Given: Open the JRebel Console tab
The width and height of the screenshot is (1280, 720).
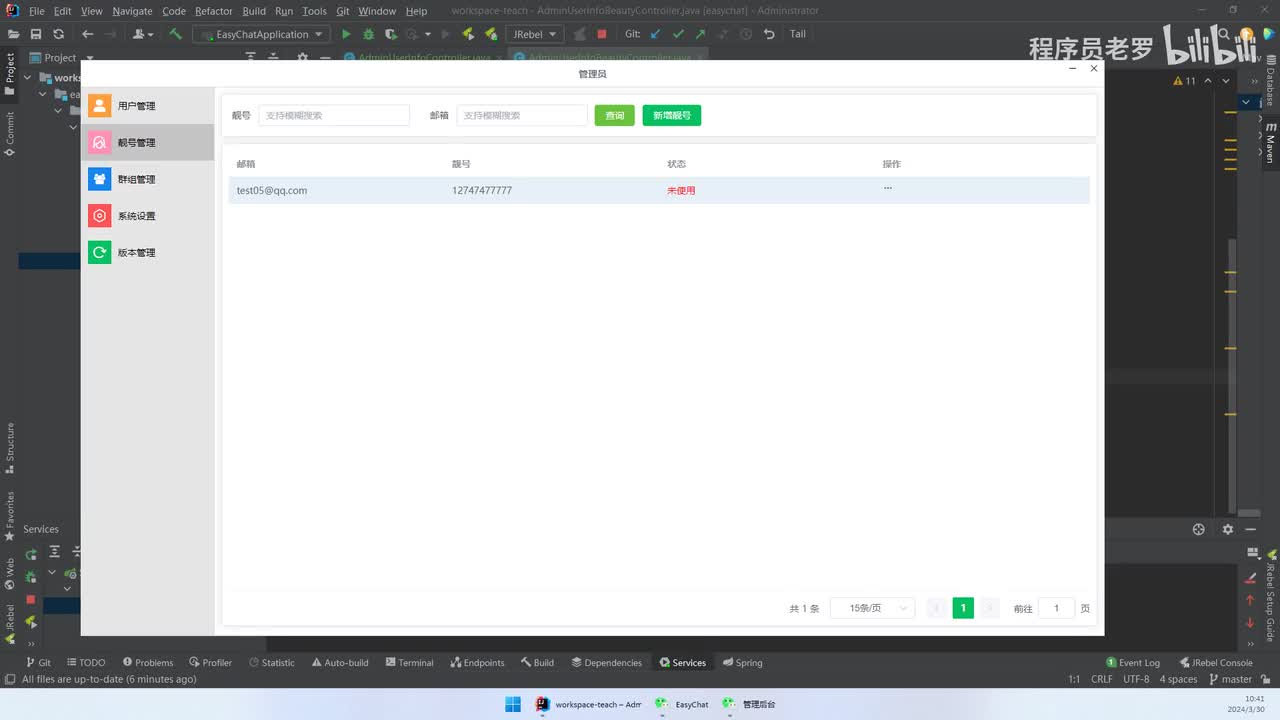Looking at the screenshot, I should point(1216,662).
